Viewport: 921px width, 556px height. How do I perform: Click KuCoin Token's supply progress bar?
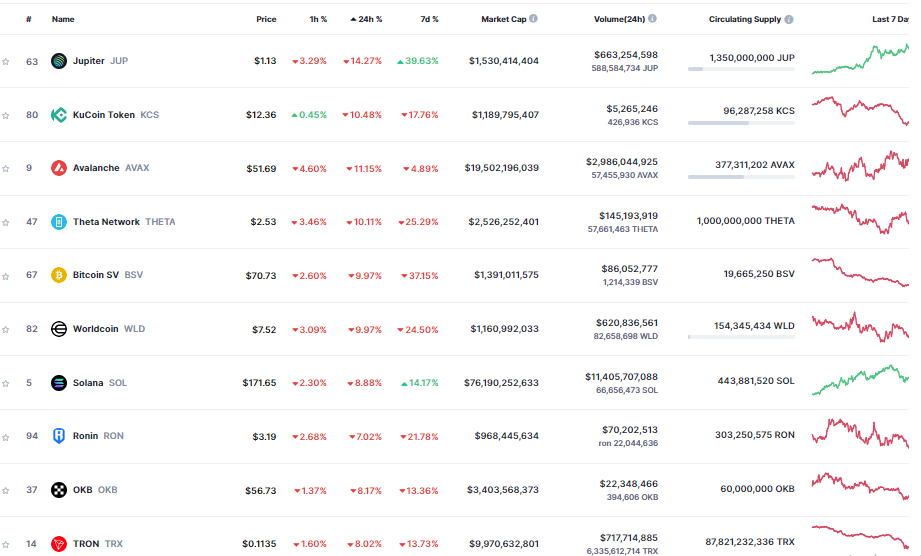coord(741,123)
